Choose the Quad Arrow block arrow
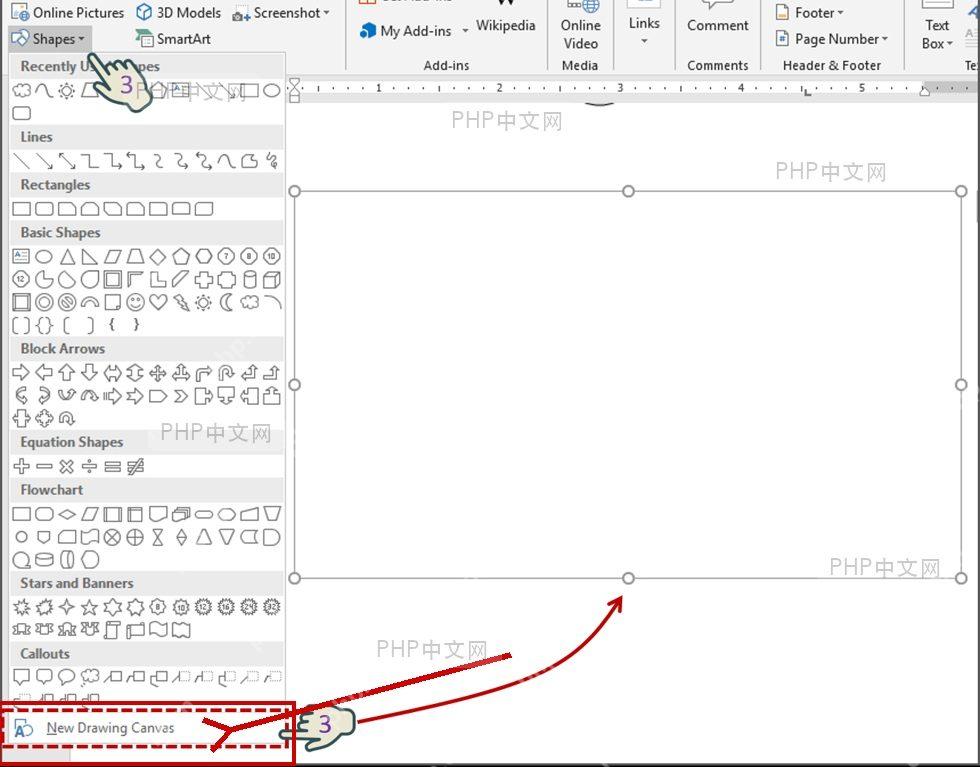Image resolution: width=980 pixels, height=767 pixels. 158,373
